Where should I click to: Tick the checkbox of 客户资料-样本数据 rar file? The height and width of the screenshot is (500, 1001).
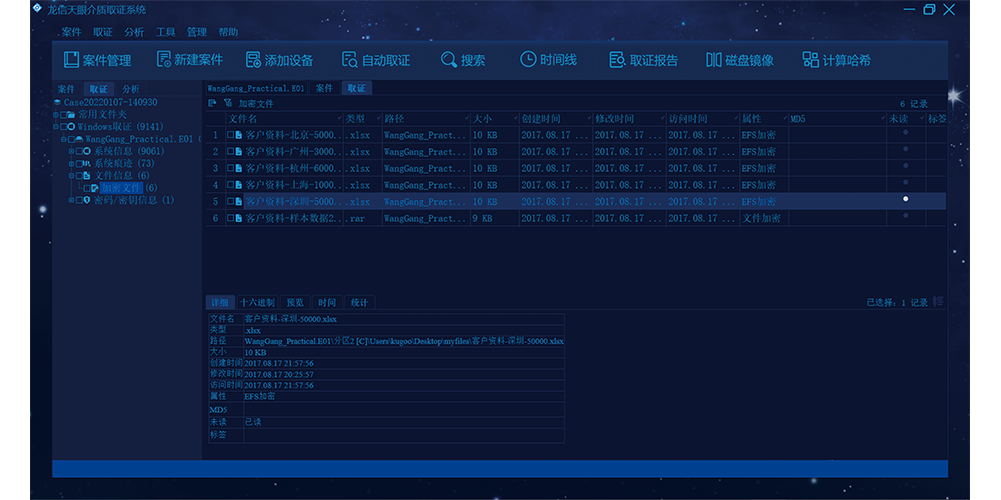[230, 218]
